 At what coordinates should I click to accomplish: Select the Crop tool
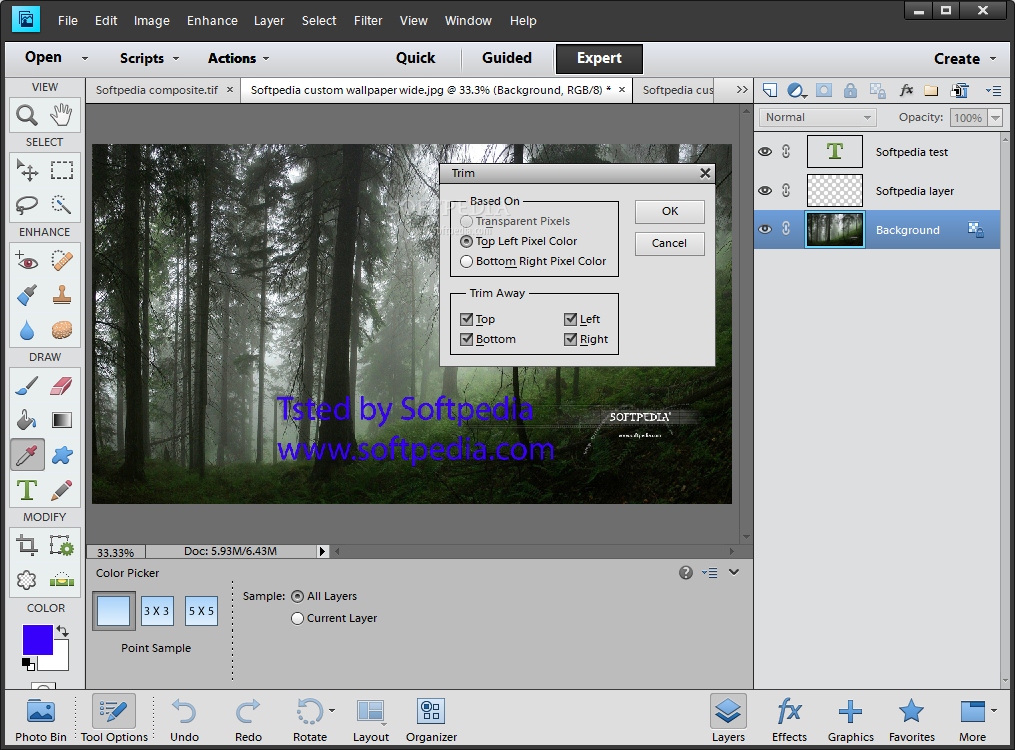coord(27,546)
